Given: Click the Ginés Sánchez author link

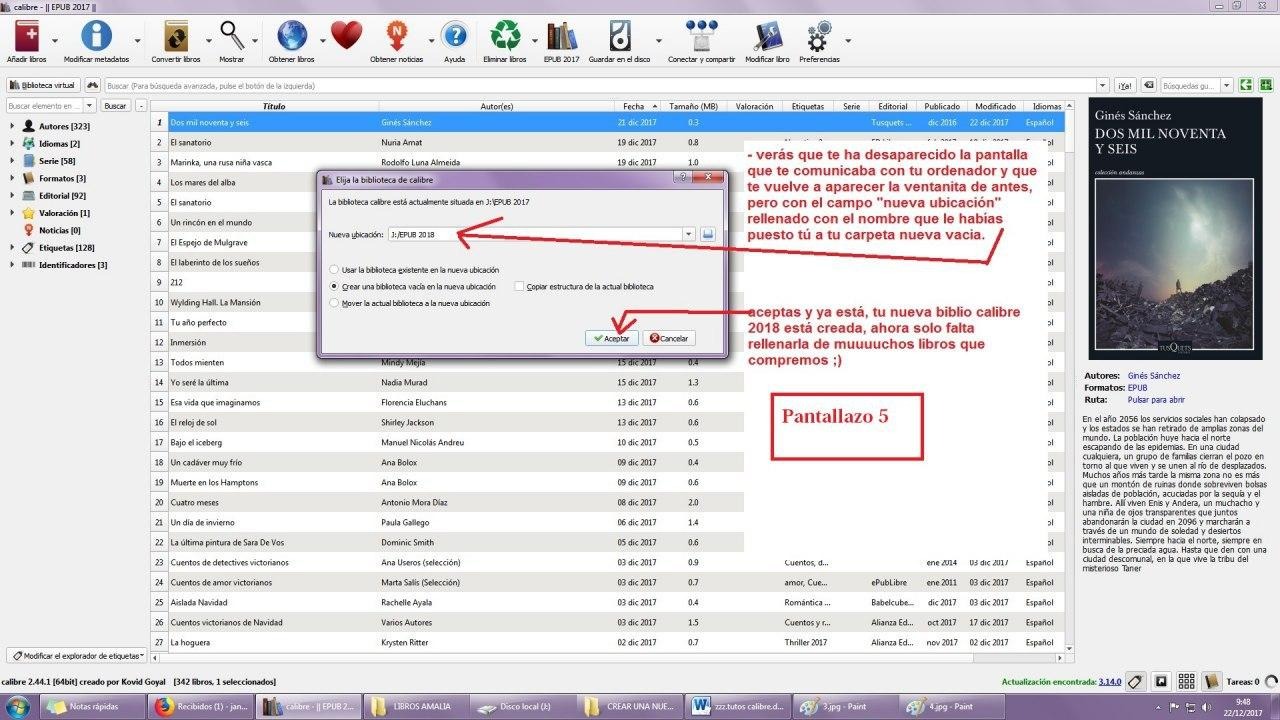Looking at the screenshot, I should click(x=1153, y=376).
